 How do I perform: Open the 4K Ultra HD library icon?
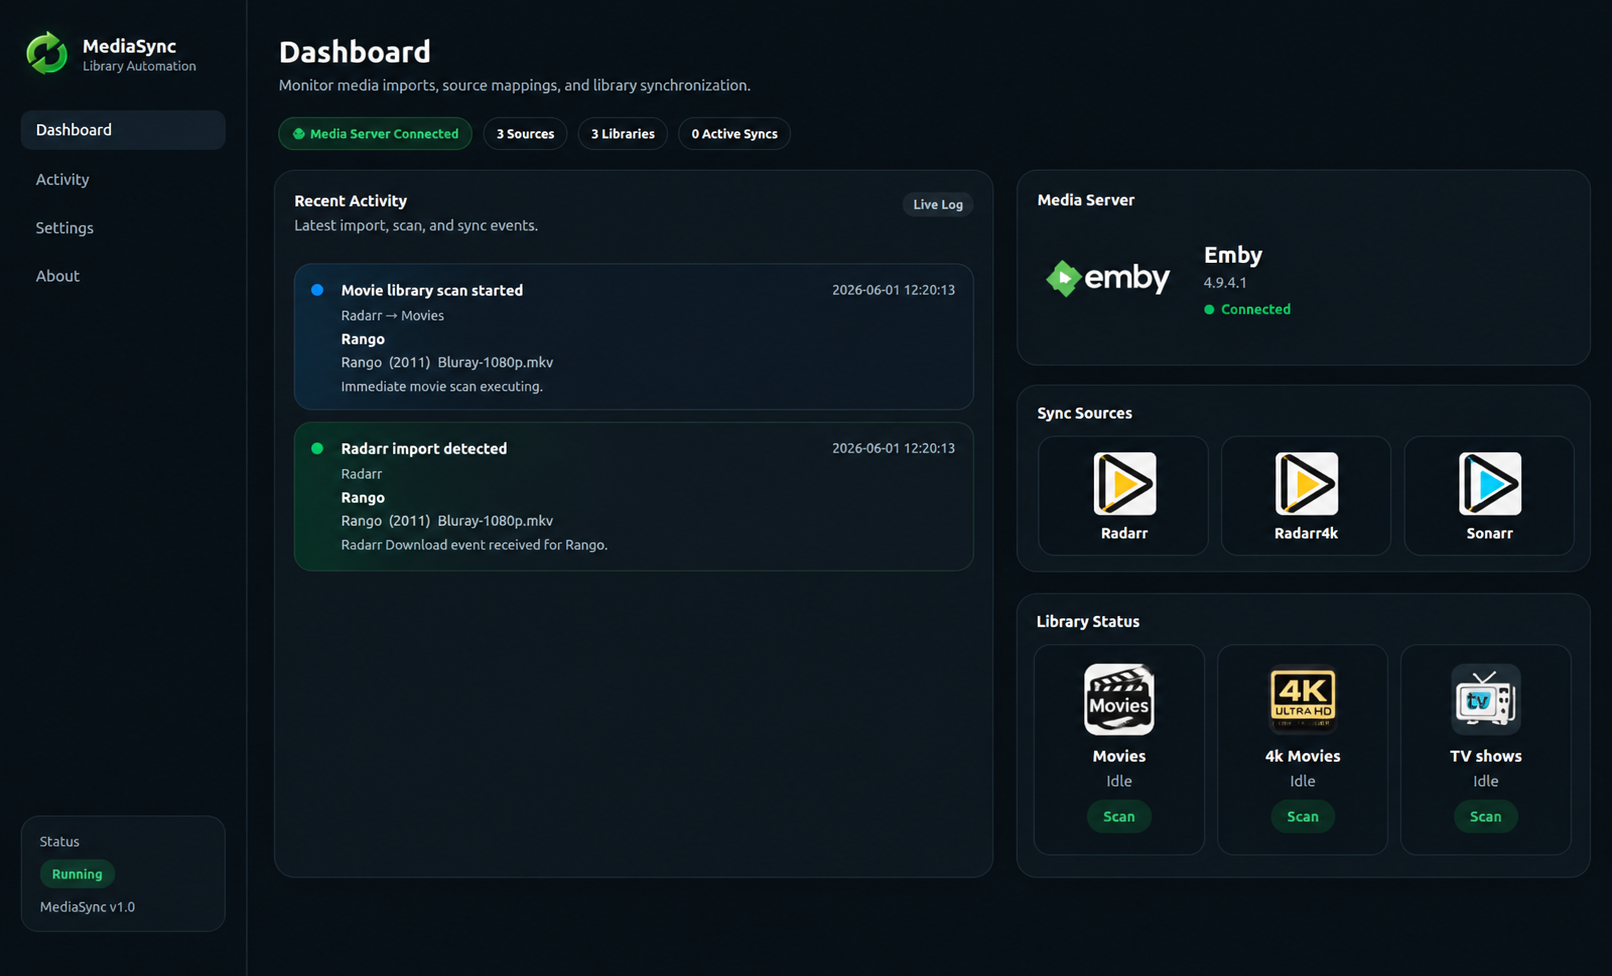[x=1302, y=699]
